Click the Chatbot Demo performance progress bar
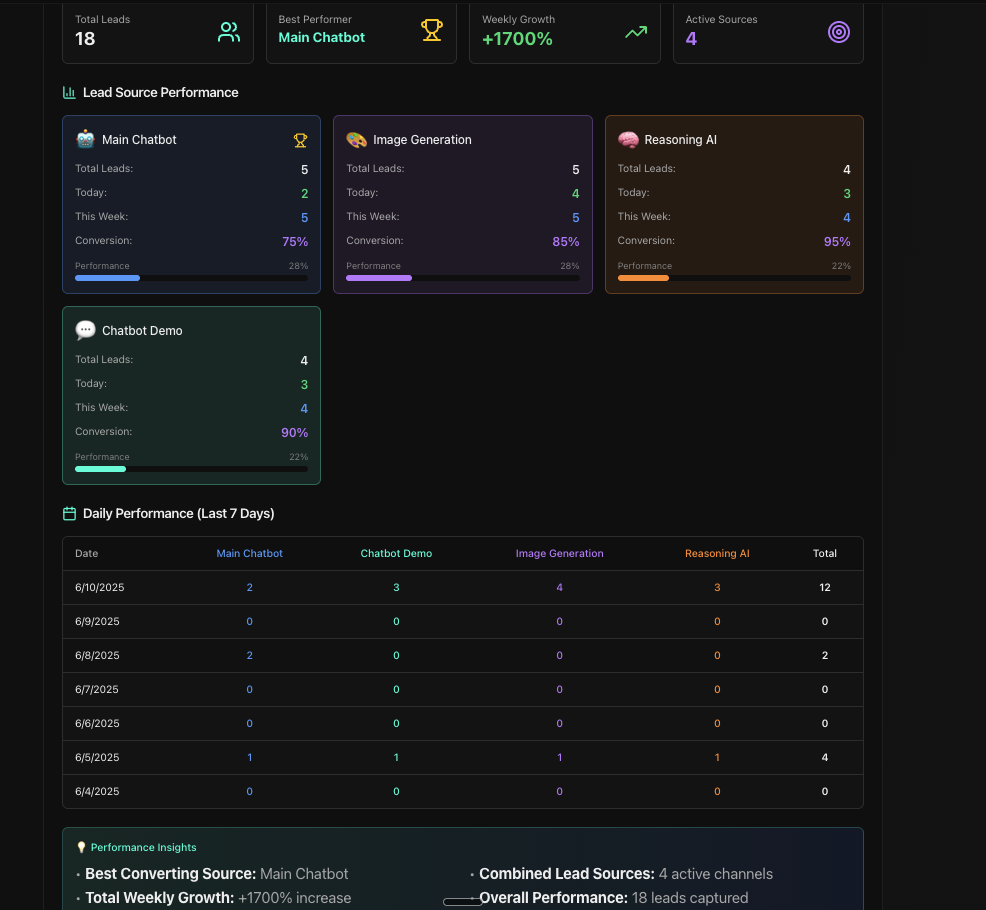Image resolution: width=986 pixels, height=910 pixels. coord(190,469)
